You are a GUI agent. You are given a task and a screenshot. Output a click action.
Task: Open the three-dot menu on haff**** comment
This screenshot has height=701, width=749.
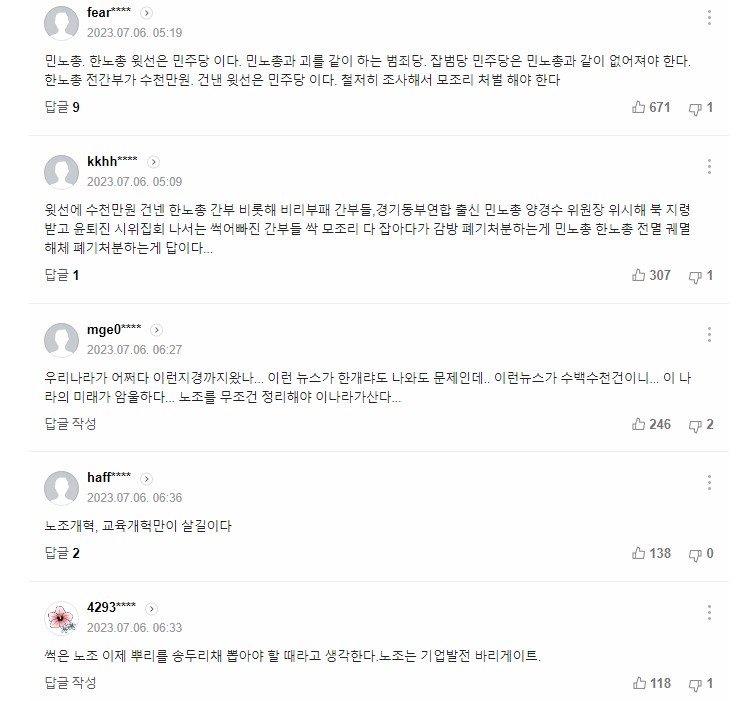(710, 484)
